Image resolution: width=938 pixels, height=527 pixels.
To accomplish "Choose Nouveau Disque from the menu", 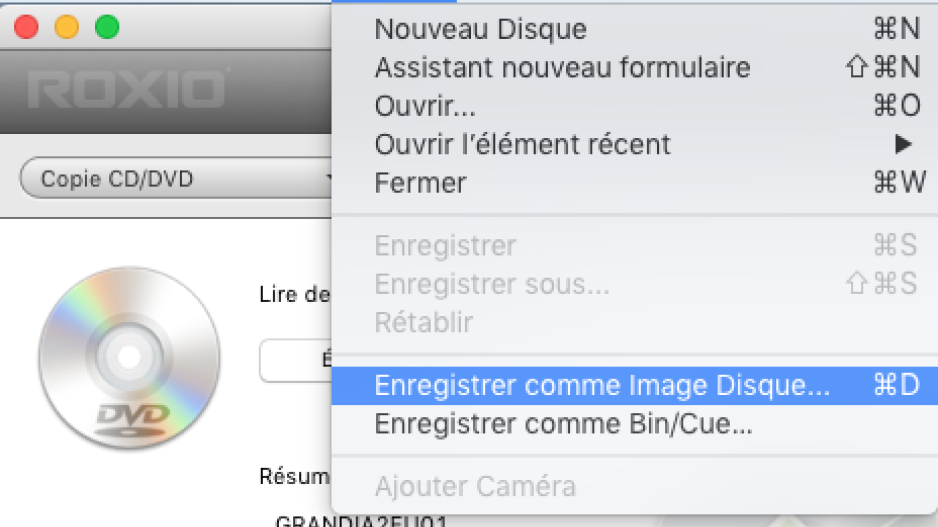I will click(635, 29).
